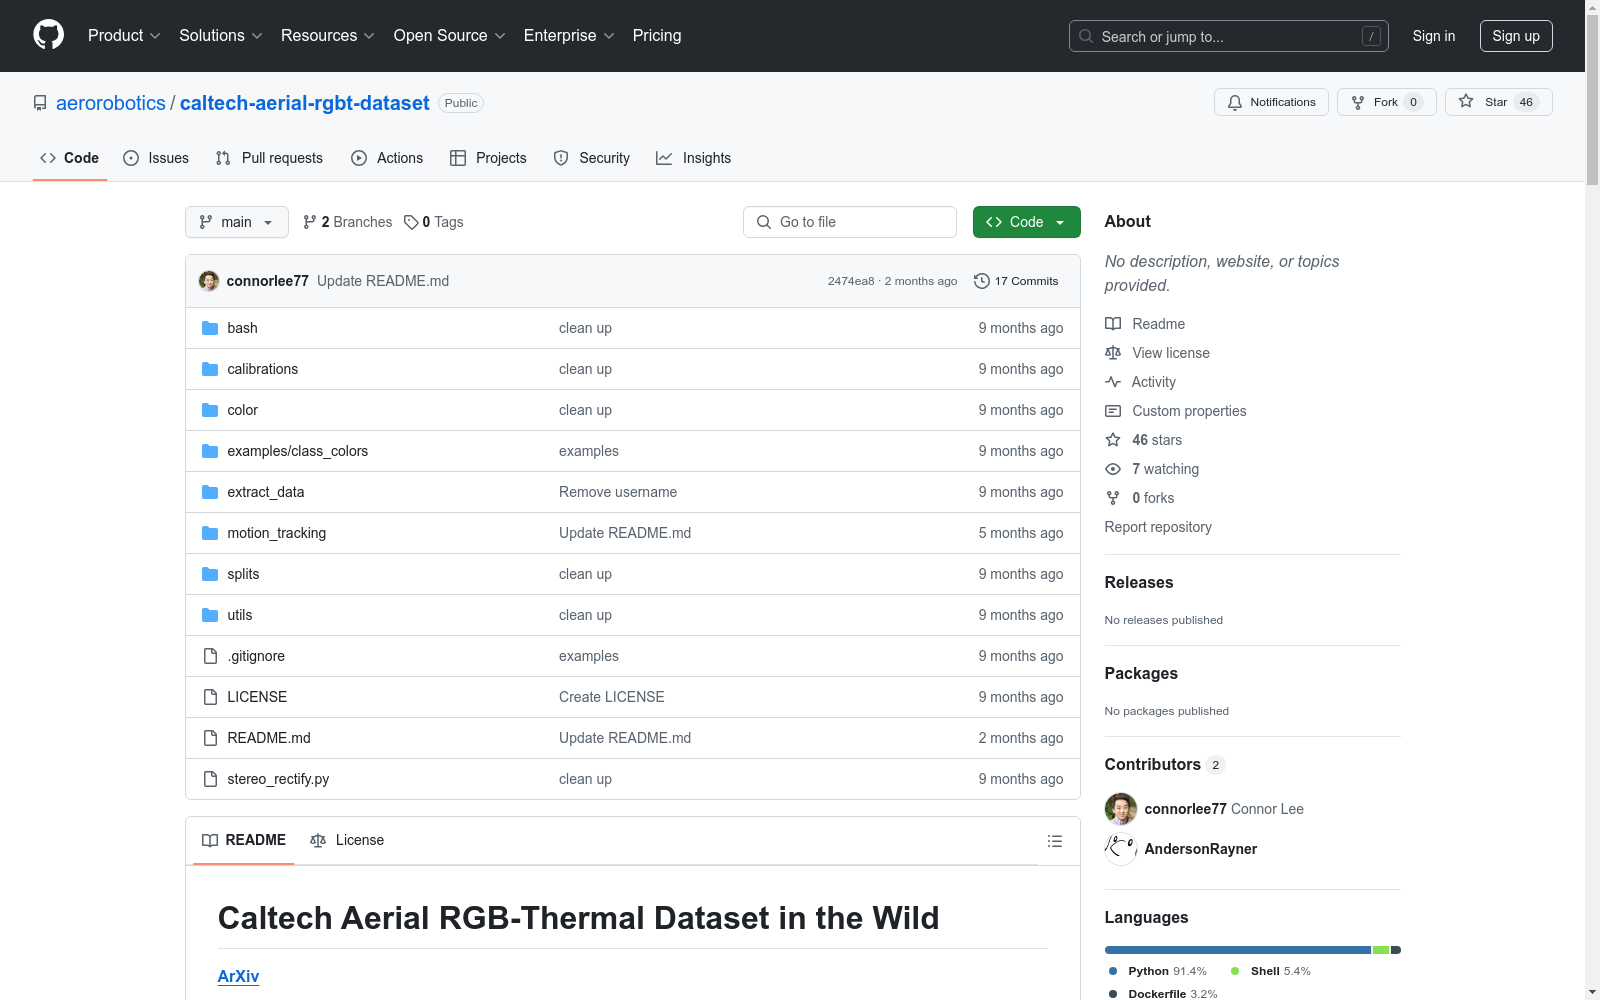
Task: Click the Search or jump to field
Action: [1229, 36]
